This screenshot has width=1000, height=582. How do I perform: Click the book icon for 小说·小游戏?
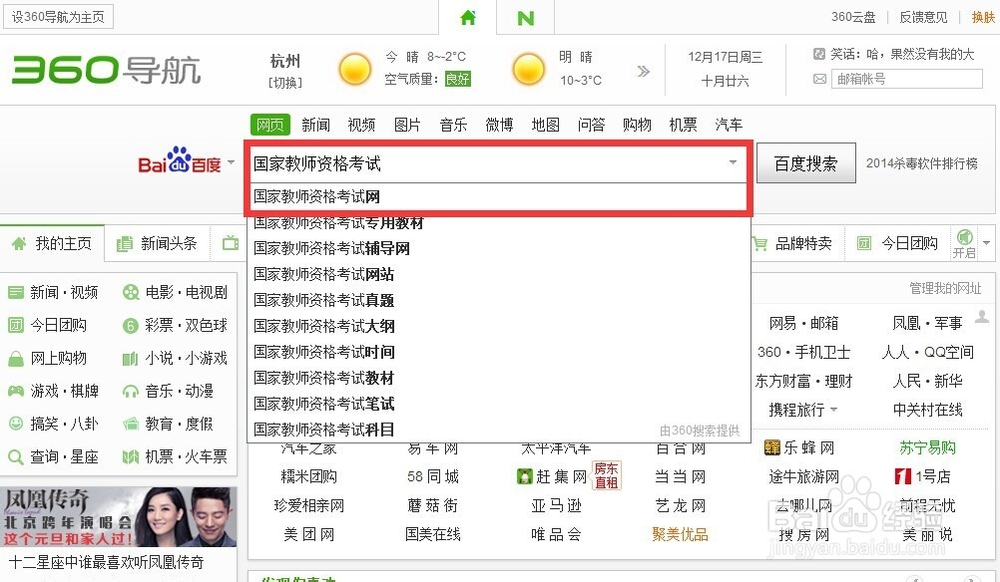130,359
